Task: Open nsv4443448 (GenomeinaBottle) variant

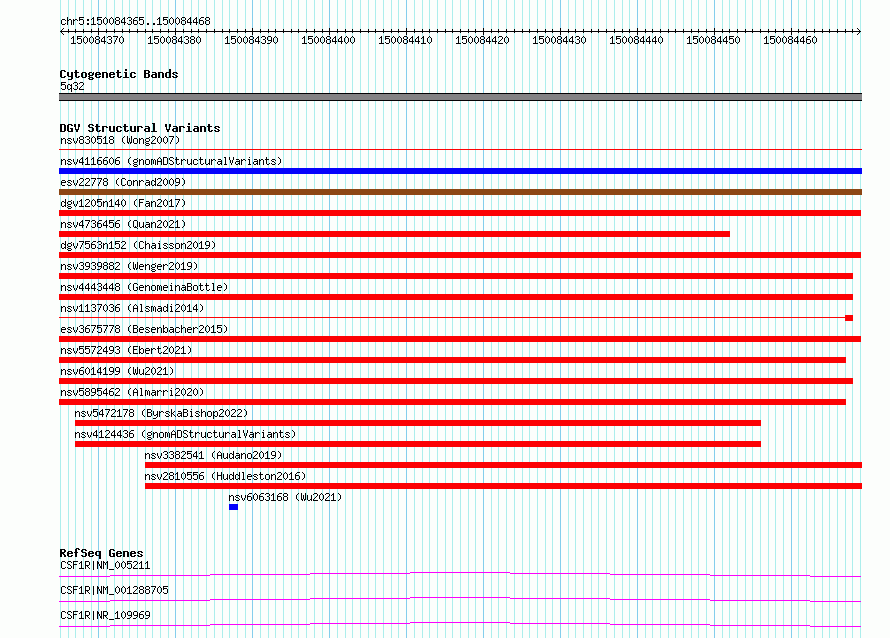Action: click(144, 287)
